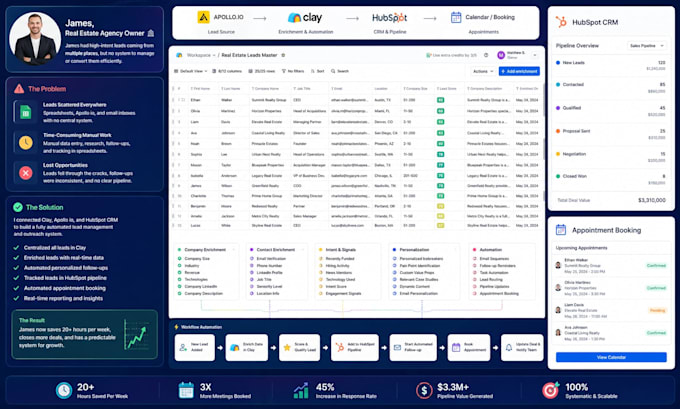The width and height of the screenshot is (680, 409).
Task: Click the Appointment Booking calendar icon
Action: tap(561, 230)
